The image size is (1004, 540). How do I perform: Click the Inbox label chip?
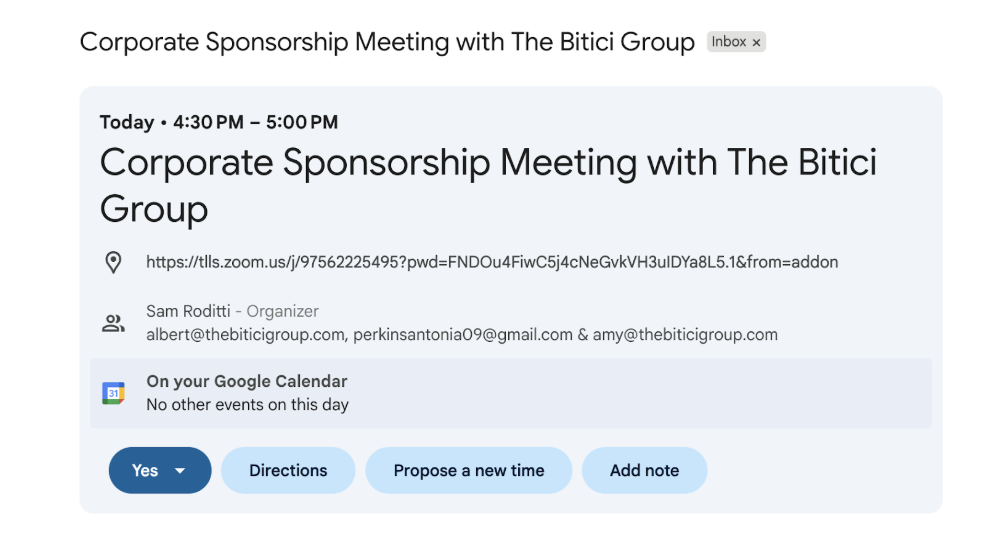tap(729, 42)
